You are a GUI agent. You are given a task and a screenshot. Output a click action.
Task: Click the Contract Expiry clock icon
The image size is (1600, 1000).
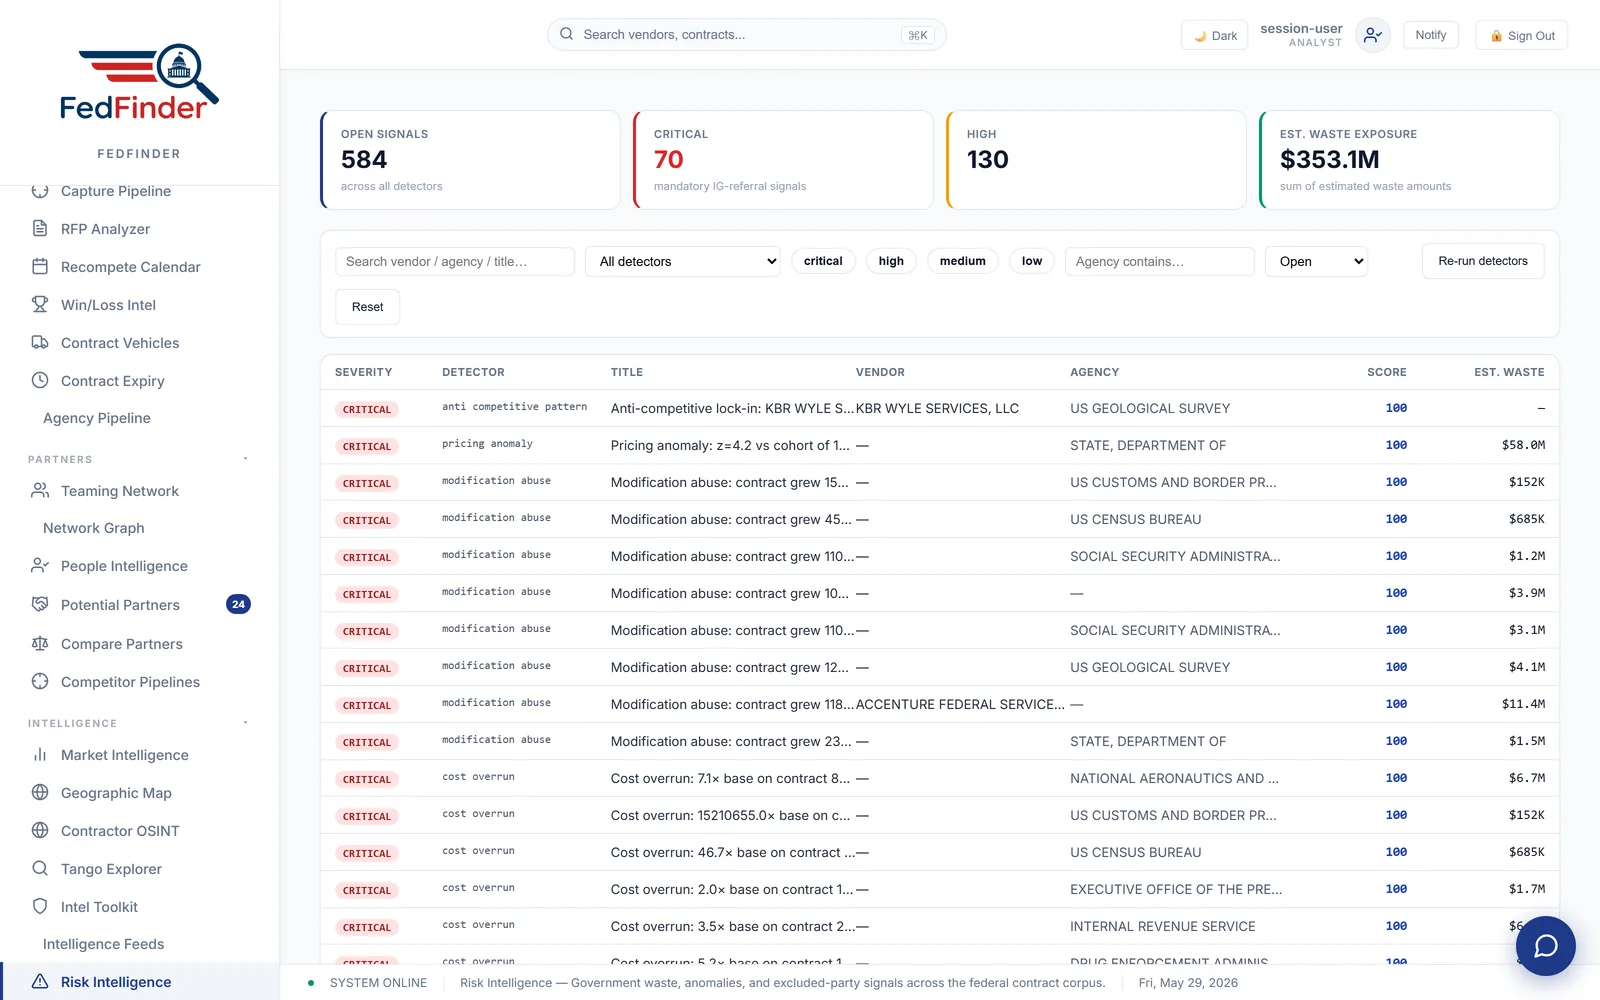click(x=40, y=380)
